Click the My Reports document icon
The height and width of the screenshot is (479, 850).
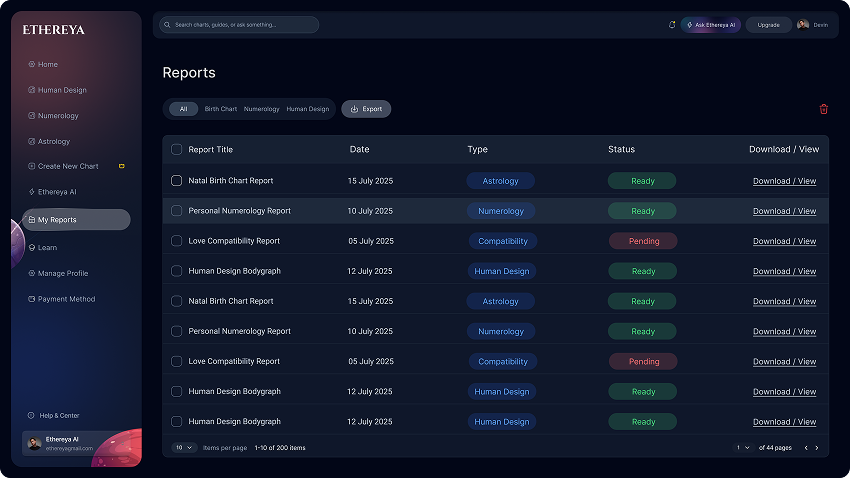[x=31, y=220]
